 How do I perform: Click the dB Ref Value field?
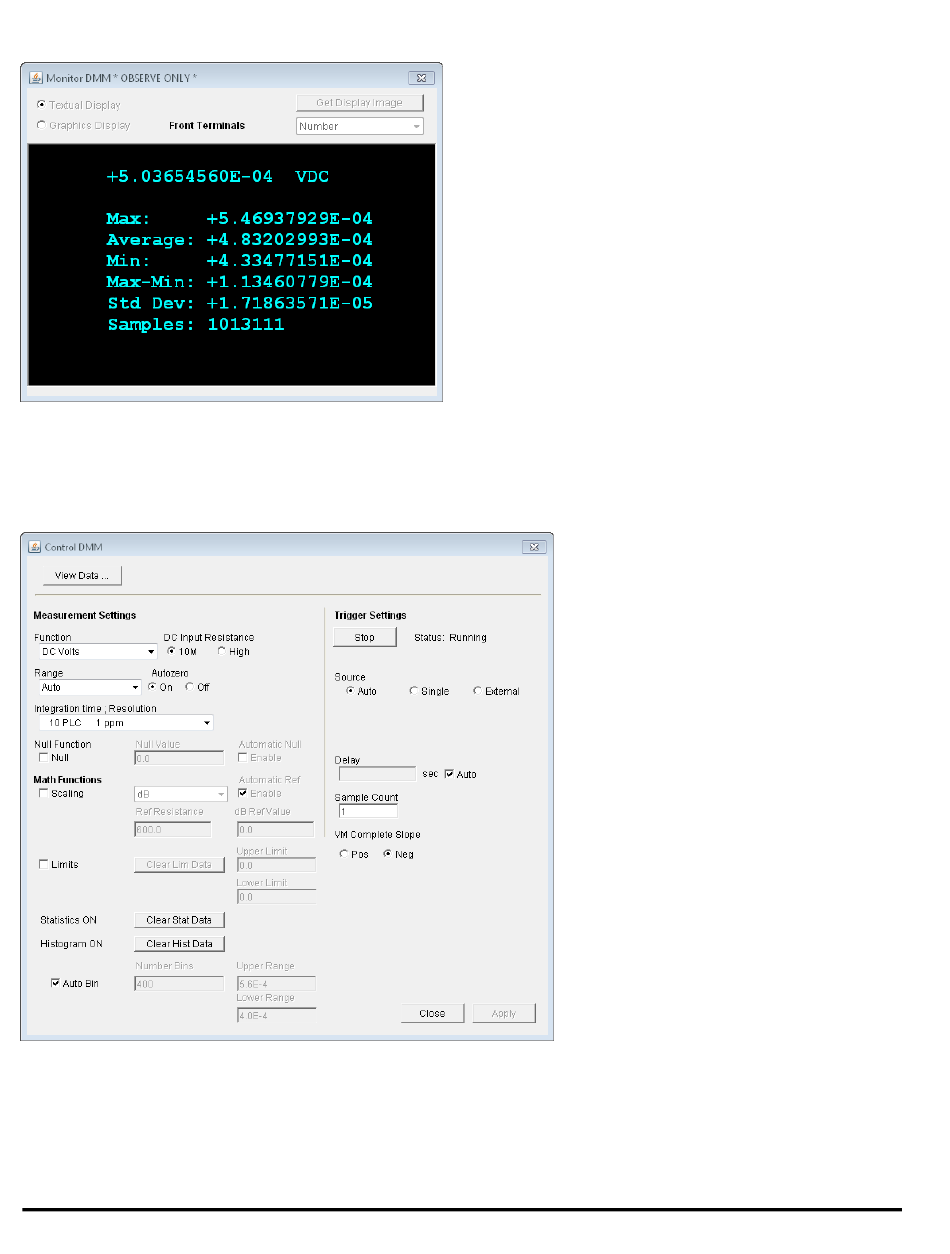275,829
